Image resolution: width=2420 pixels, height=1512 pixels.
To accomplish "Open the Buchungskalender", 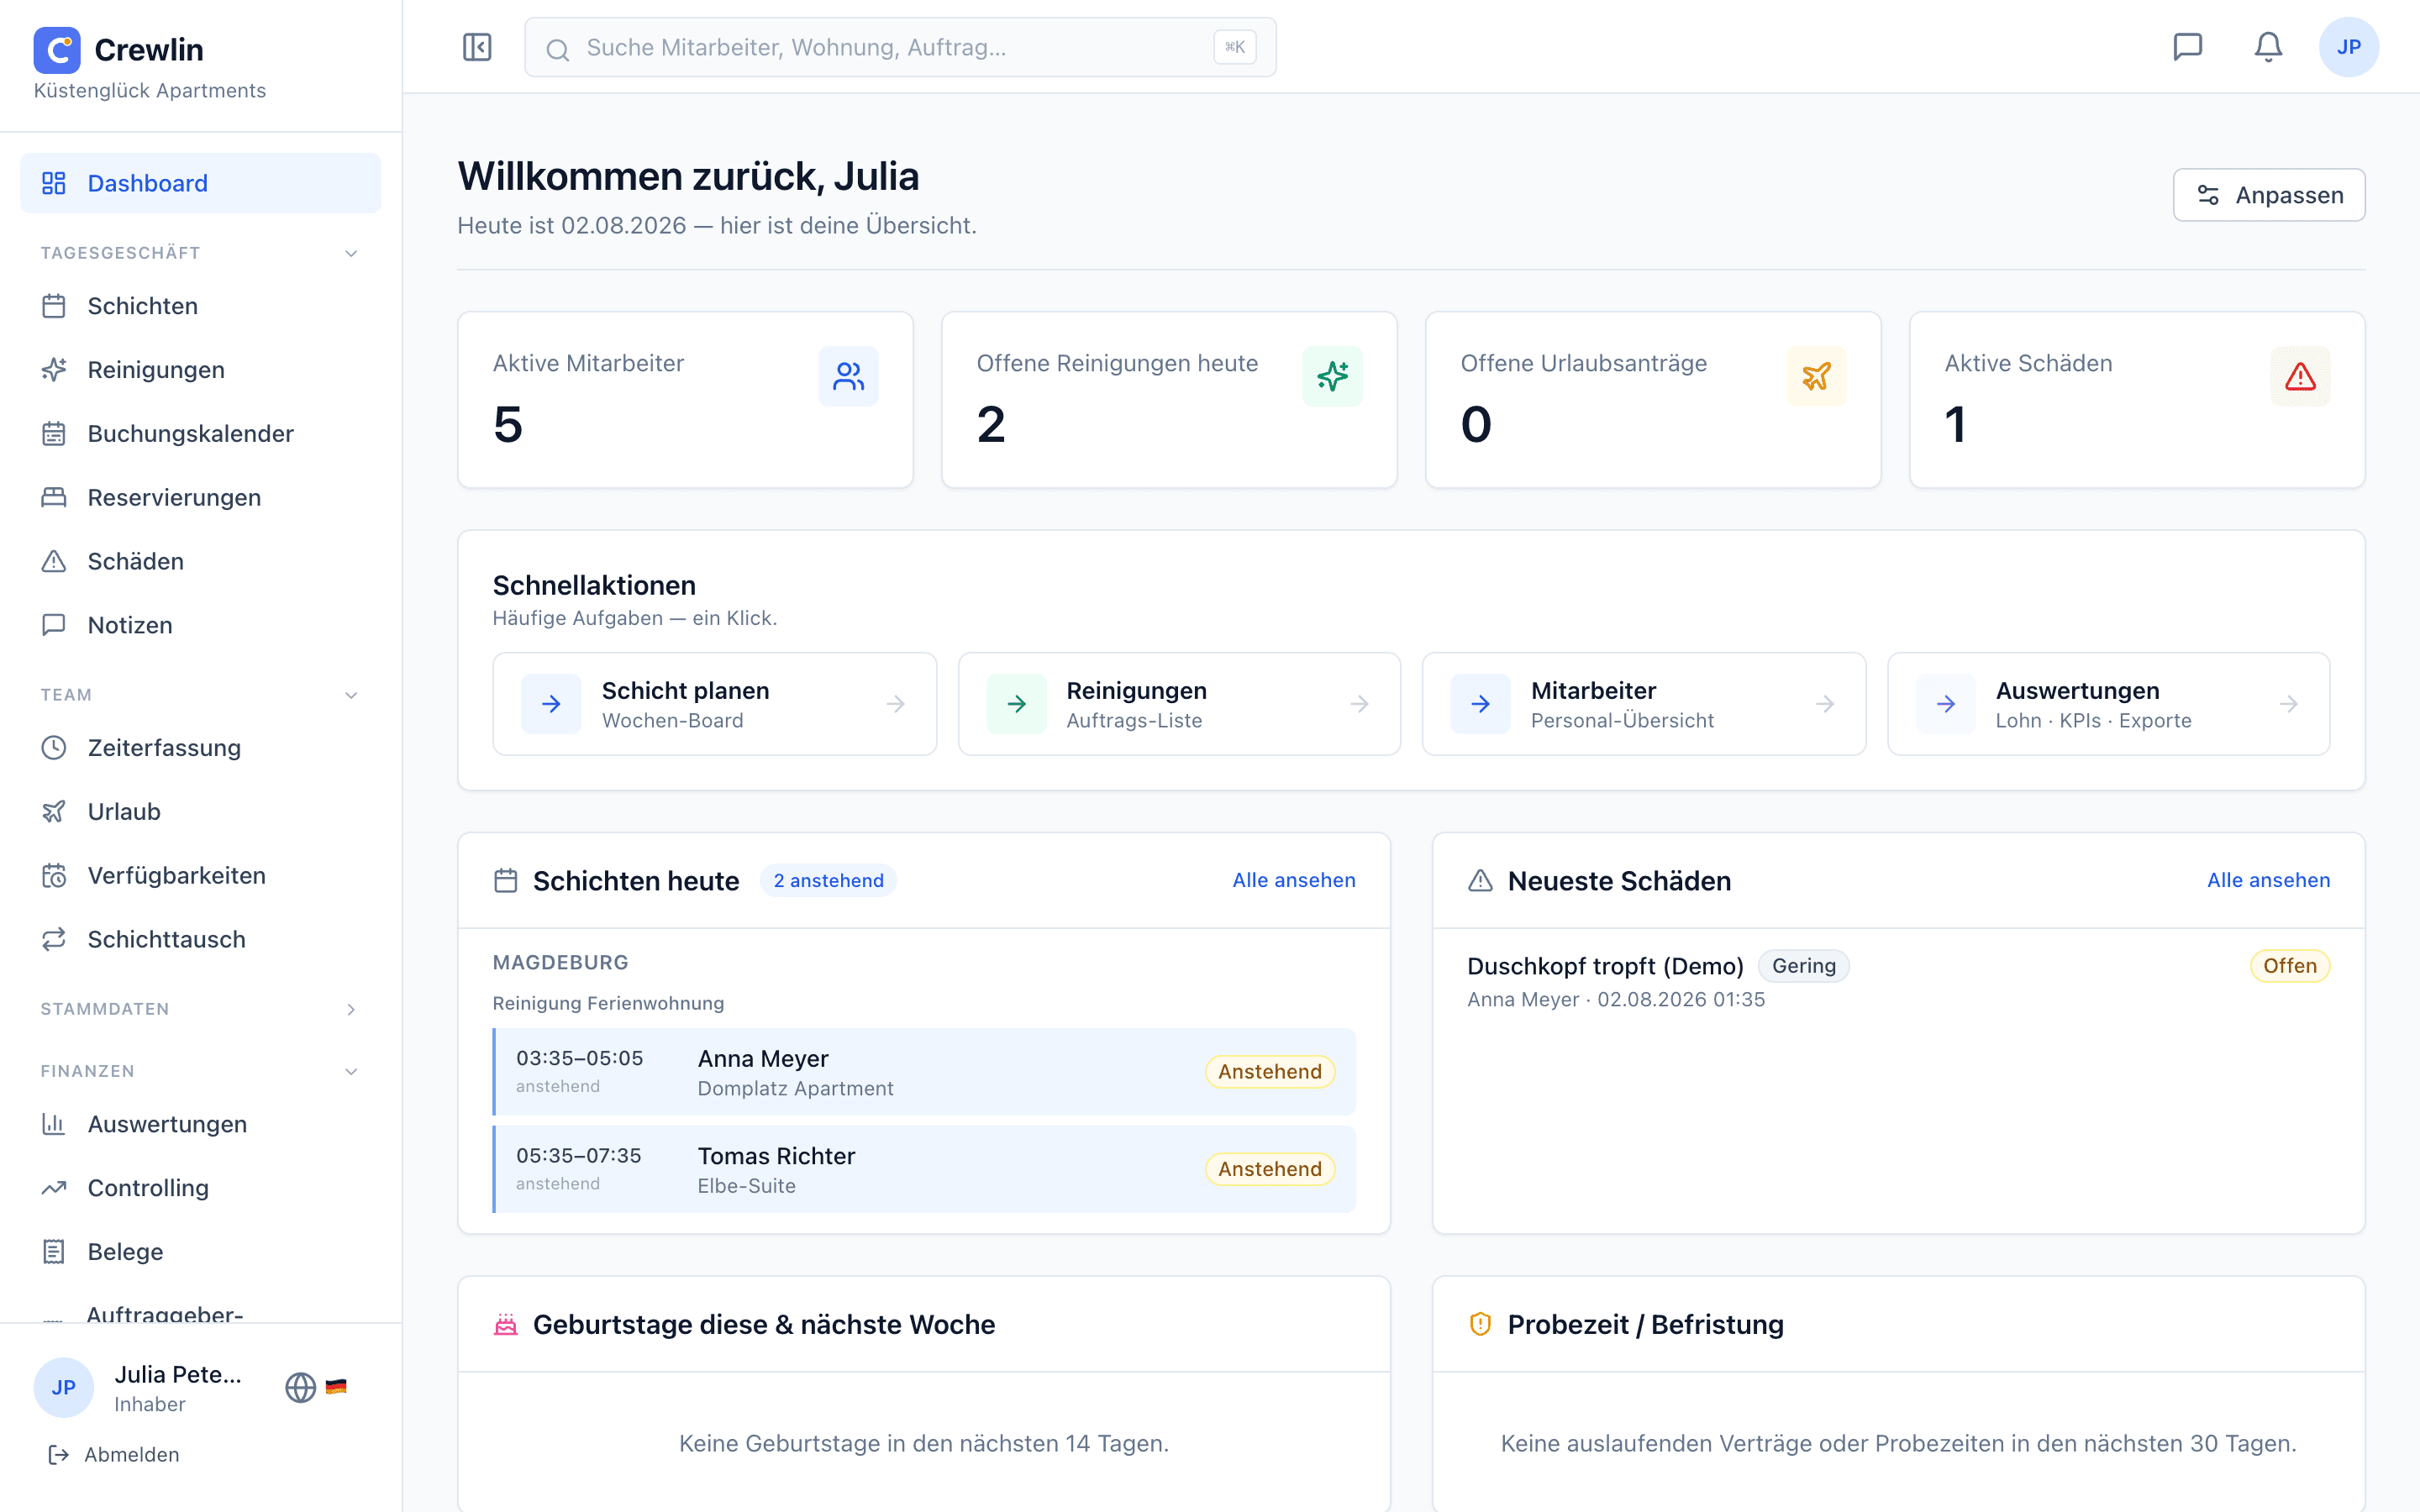I will tap(200, 434).
